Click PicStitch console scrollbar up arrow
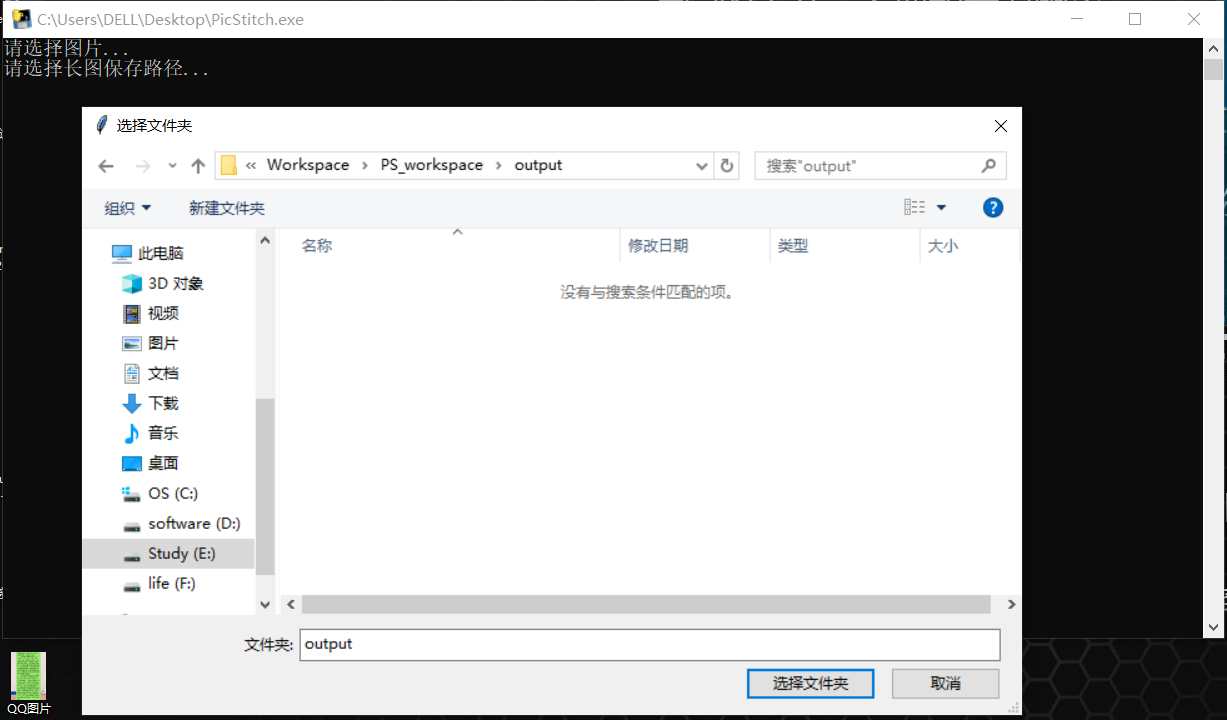 (x=1213, y=48)
